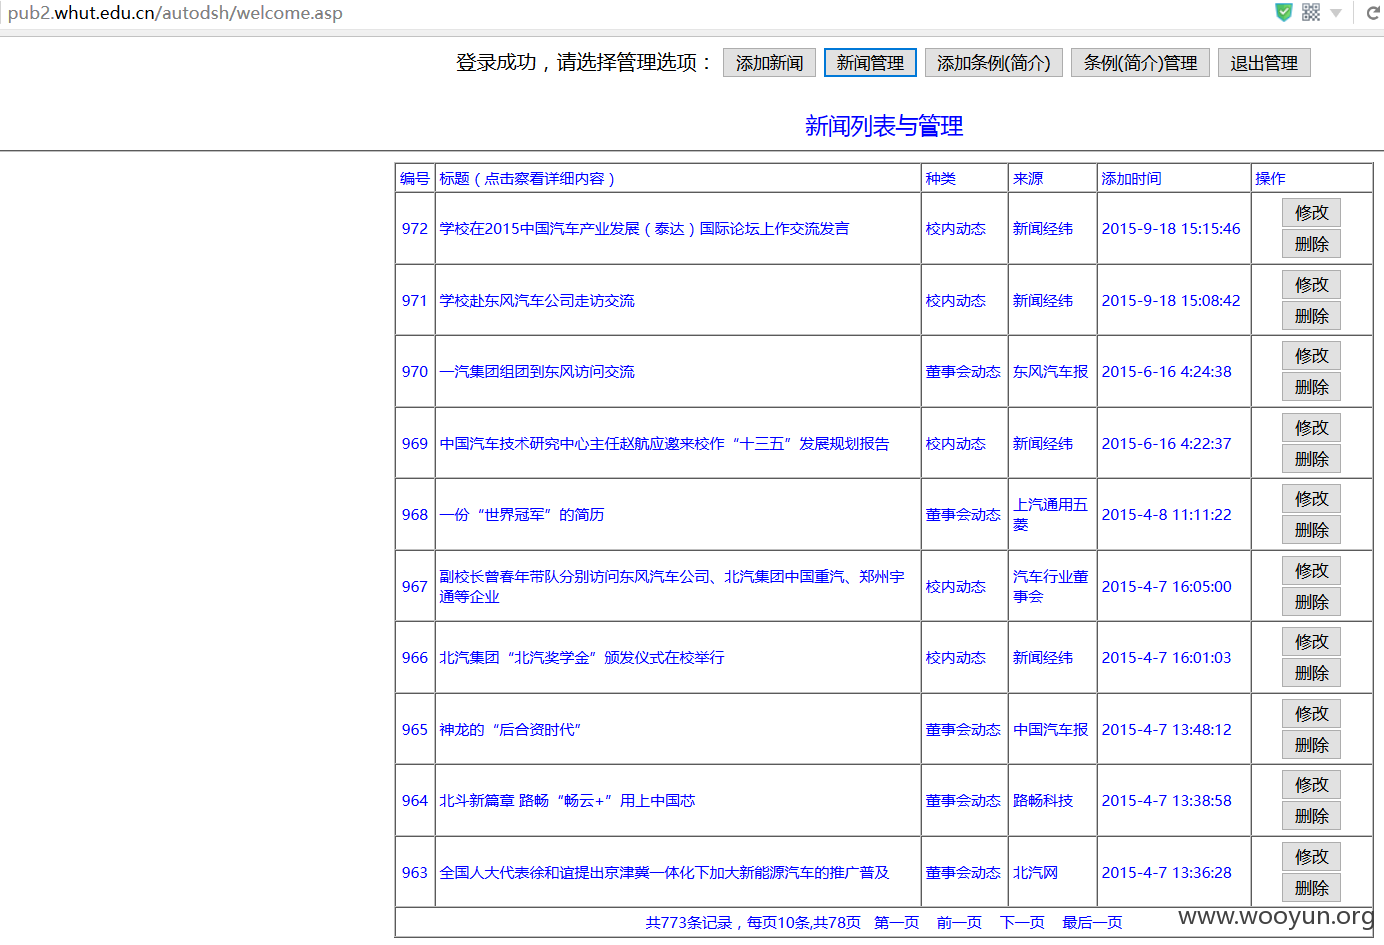The image size is (1384, 945).
Task: Open article 学校赴东风汽车公司走访交流
Action: point(537,301)
